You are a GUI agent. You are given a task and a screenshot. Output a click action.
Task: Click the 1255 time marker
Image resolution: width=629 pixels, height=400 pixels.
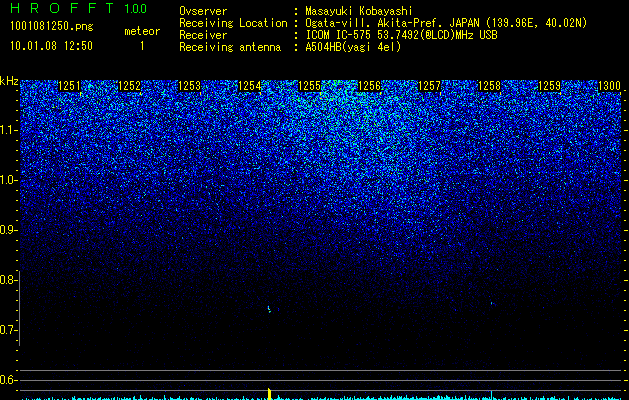309,86
